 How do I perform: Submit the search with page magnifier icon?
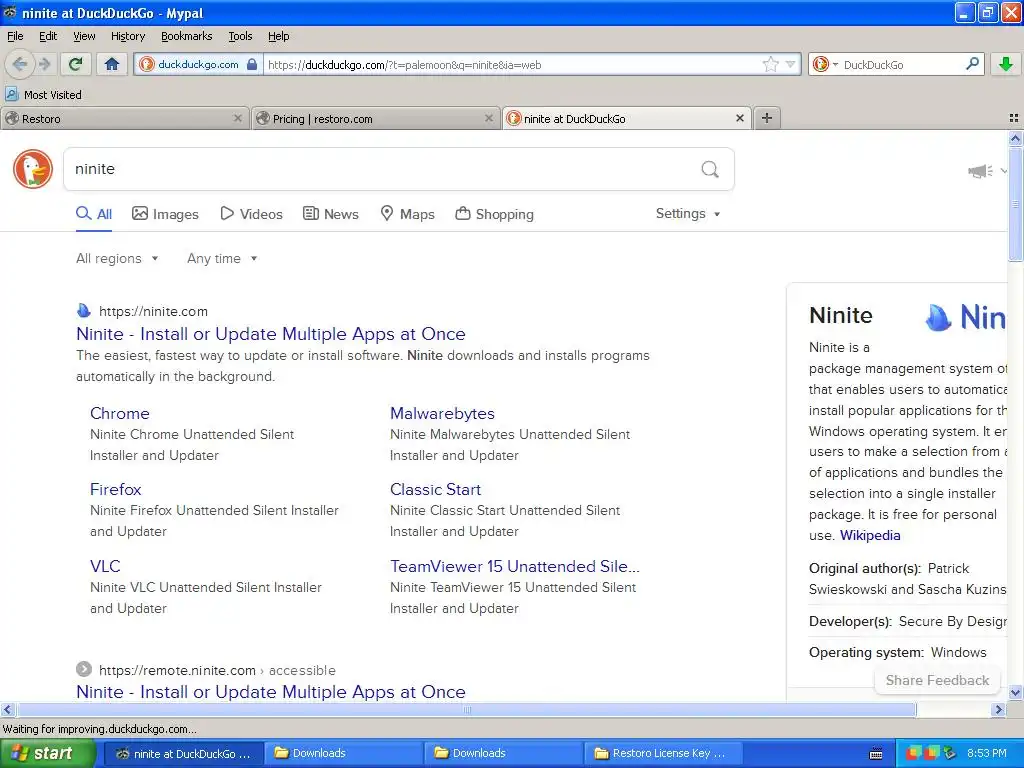point(710,169)
